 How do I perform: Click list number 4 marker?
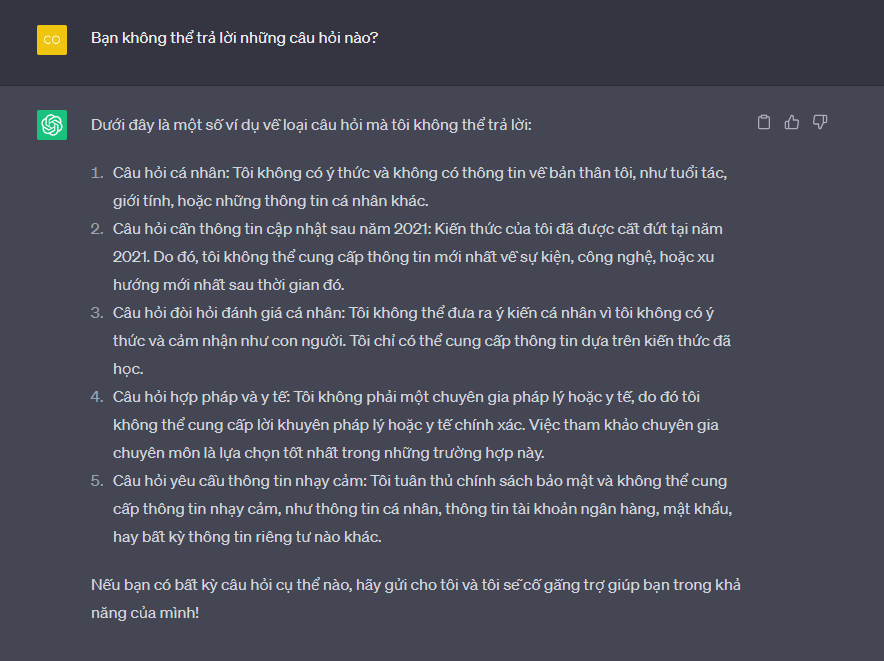click(97, 397)
